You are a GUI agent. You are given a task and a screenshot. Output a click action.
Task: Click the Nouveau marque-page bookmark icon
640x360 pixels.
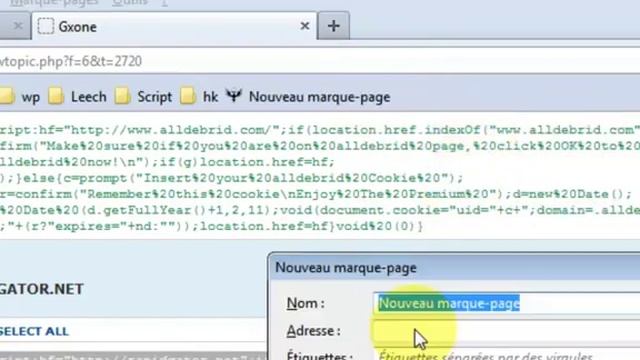(x=234, y=96)
